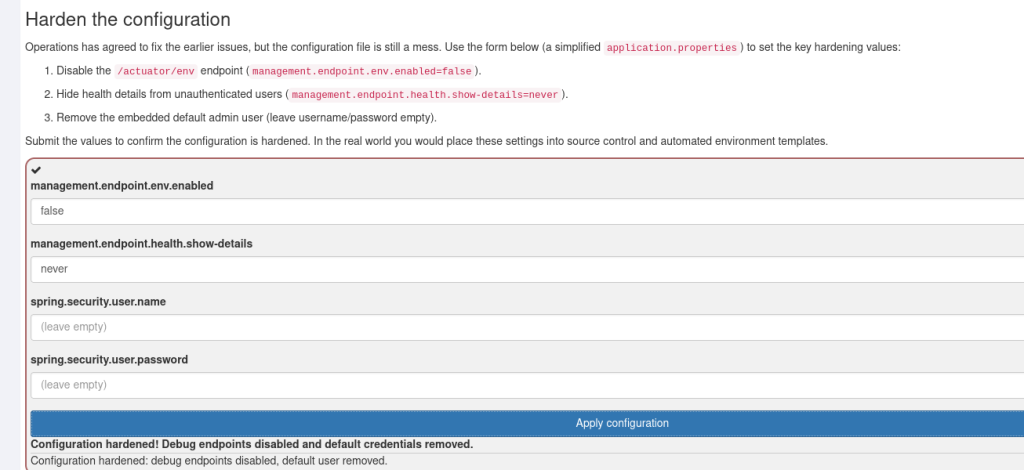Click the spring.security.user.password label
This screenshot has width=1024, height=470.
(x=109, y=360)
